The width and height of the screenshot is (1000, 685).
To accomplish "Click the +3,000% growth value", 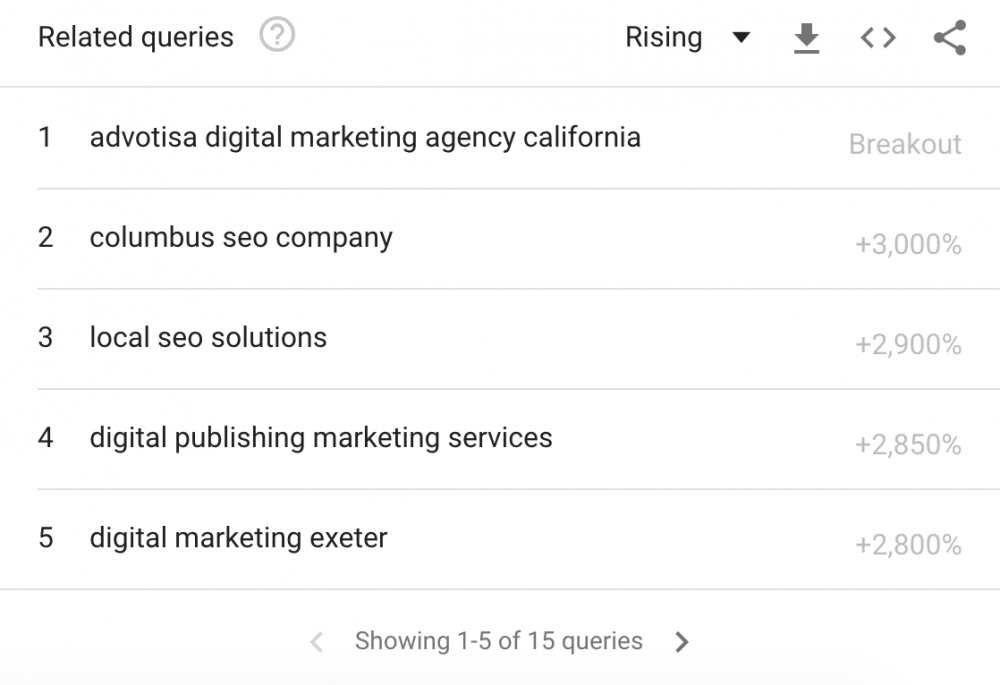I will (x=908, y=245).
